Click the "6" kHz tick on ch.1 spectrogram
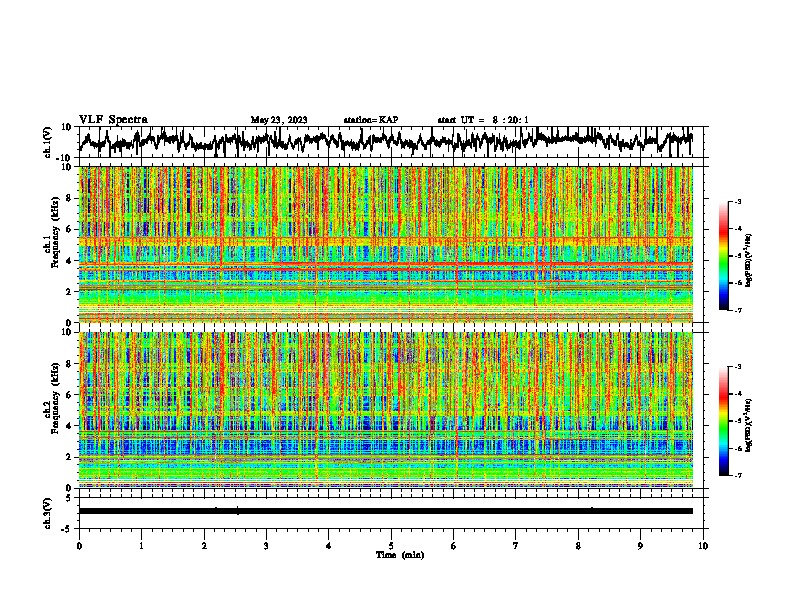Viewport: 792px width, 612px height. tap(68, 229)
